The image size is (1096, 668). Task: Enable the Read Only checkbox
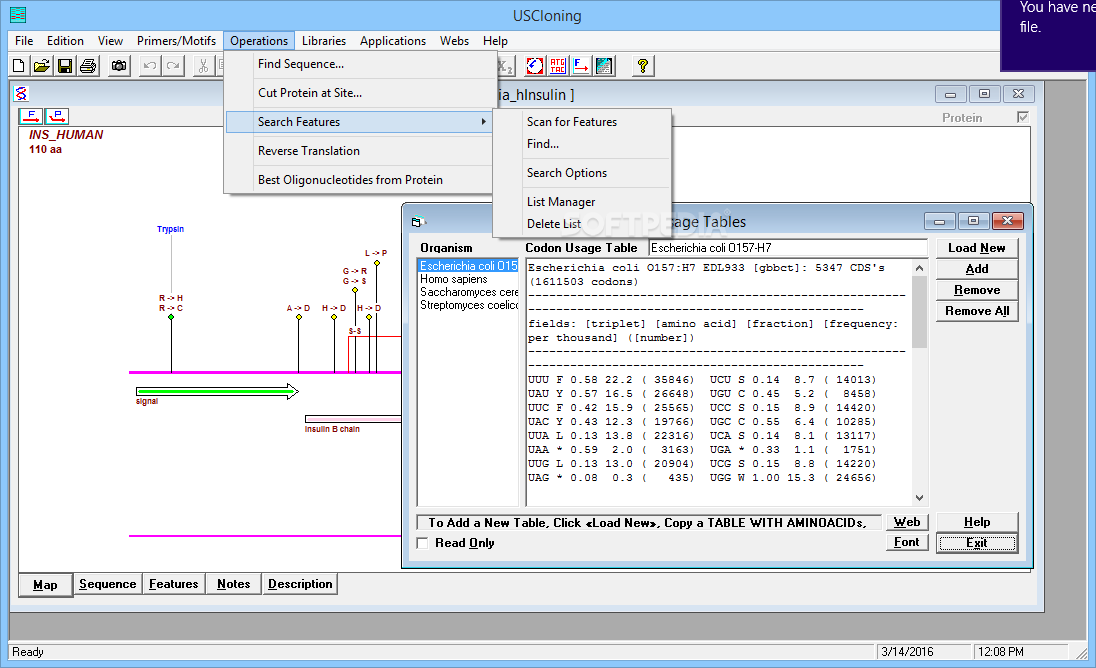click(x=422, y=543)
